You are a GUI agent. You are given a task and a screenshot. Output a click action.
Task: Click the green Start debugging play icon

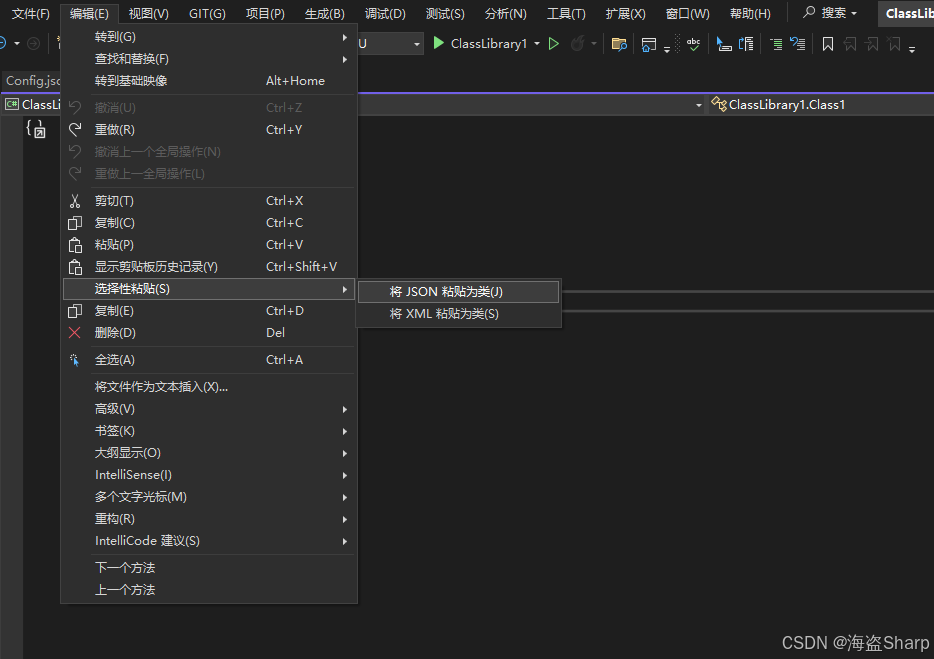pos(438,44)
